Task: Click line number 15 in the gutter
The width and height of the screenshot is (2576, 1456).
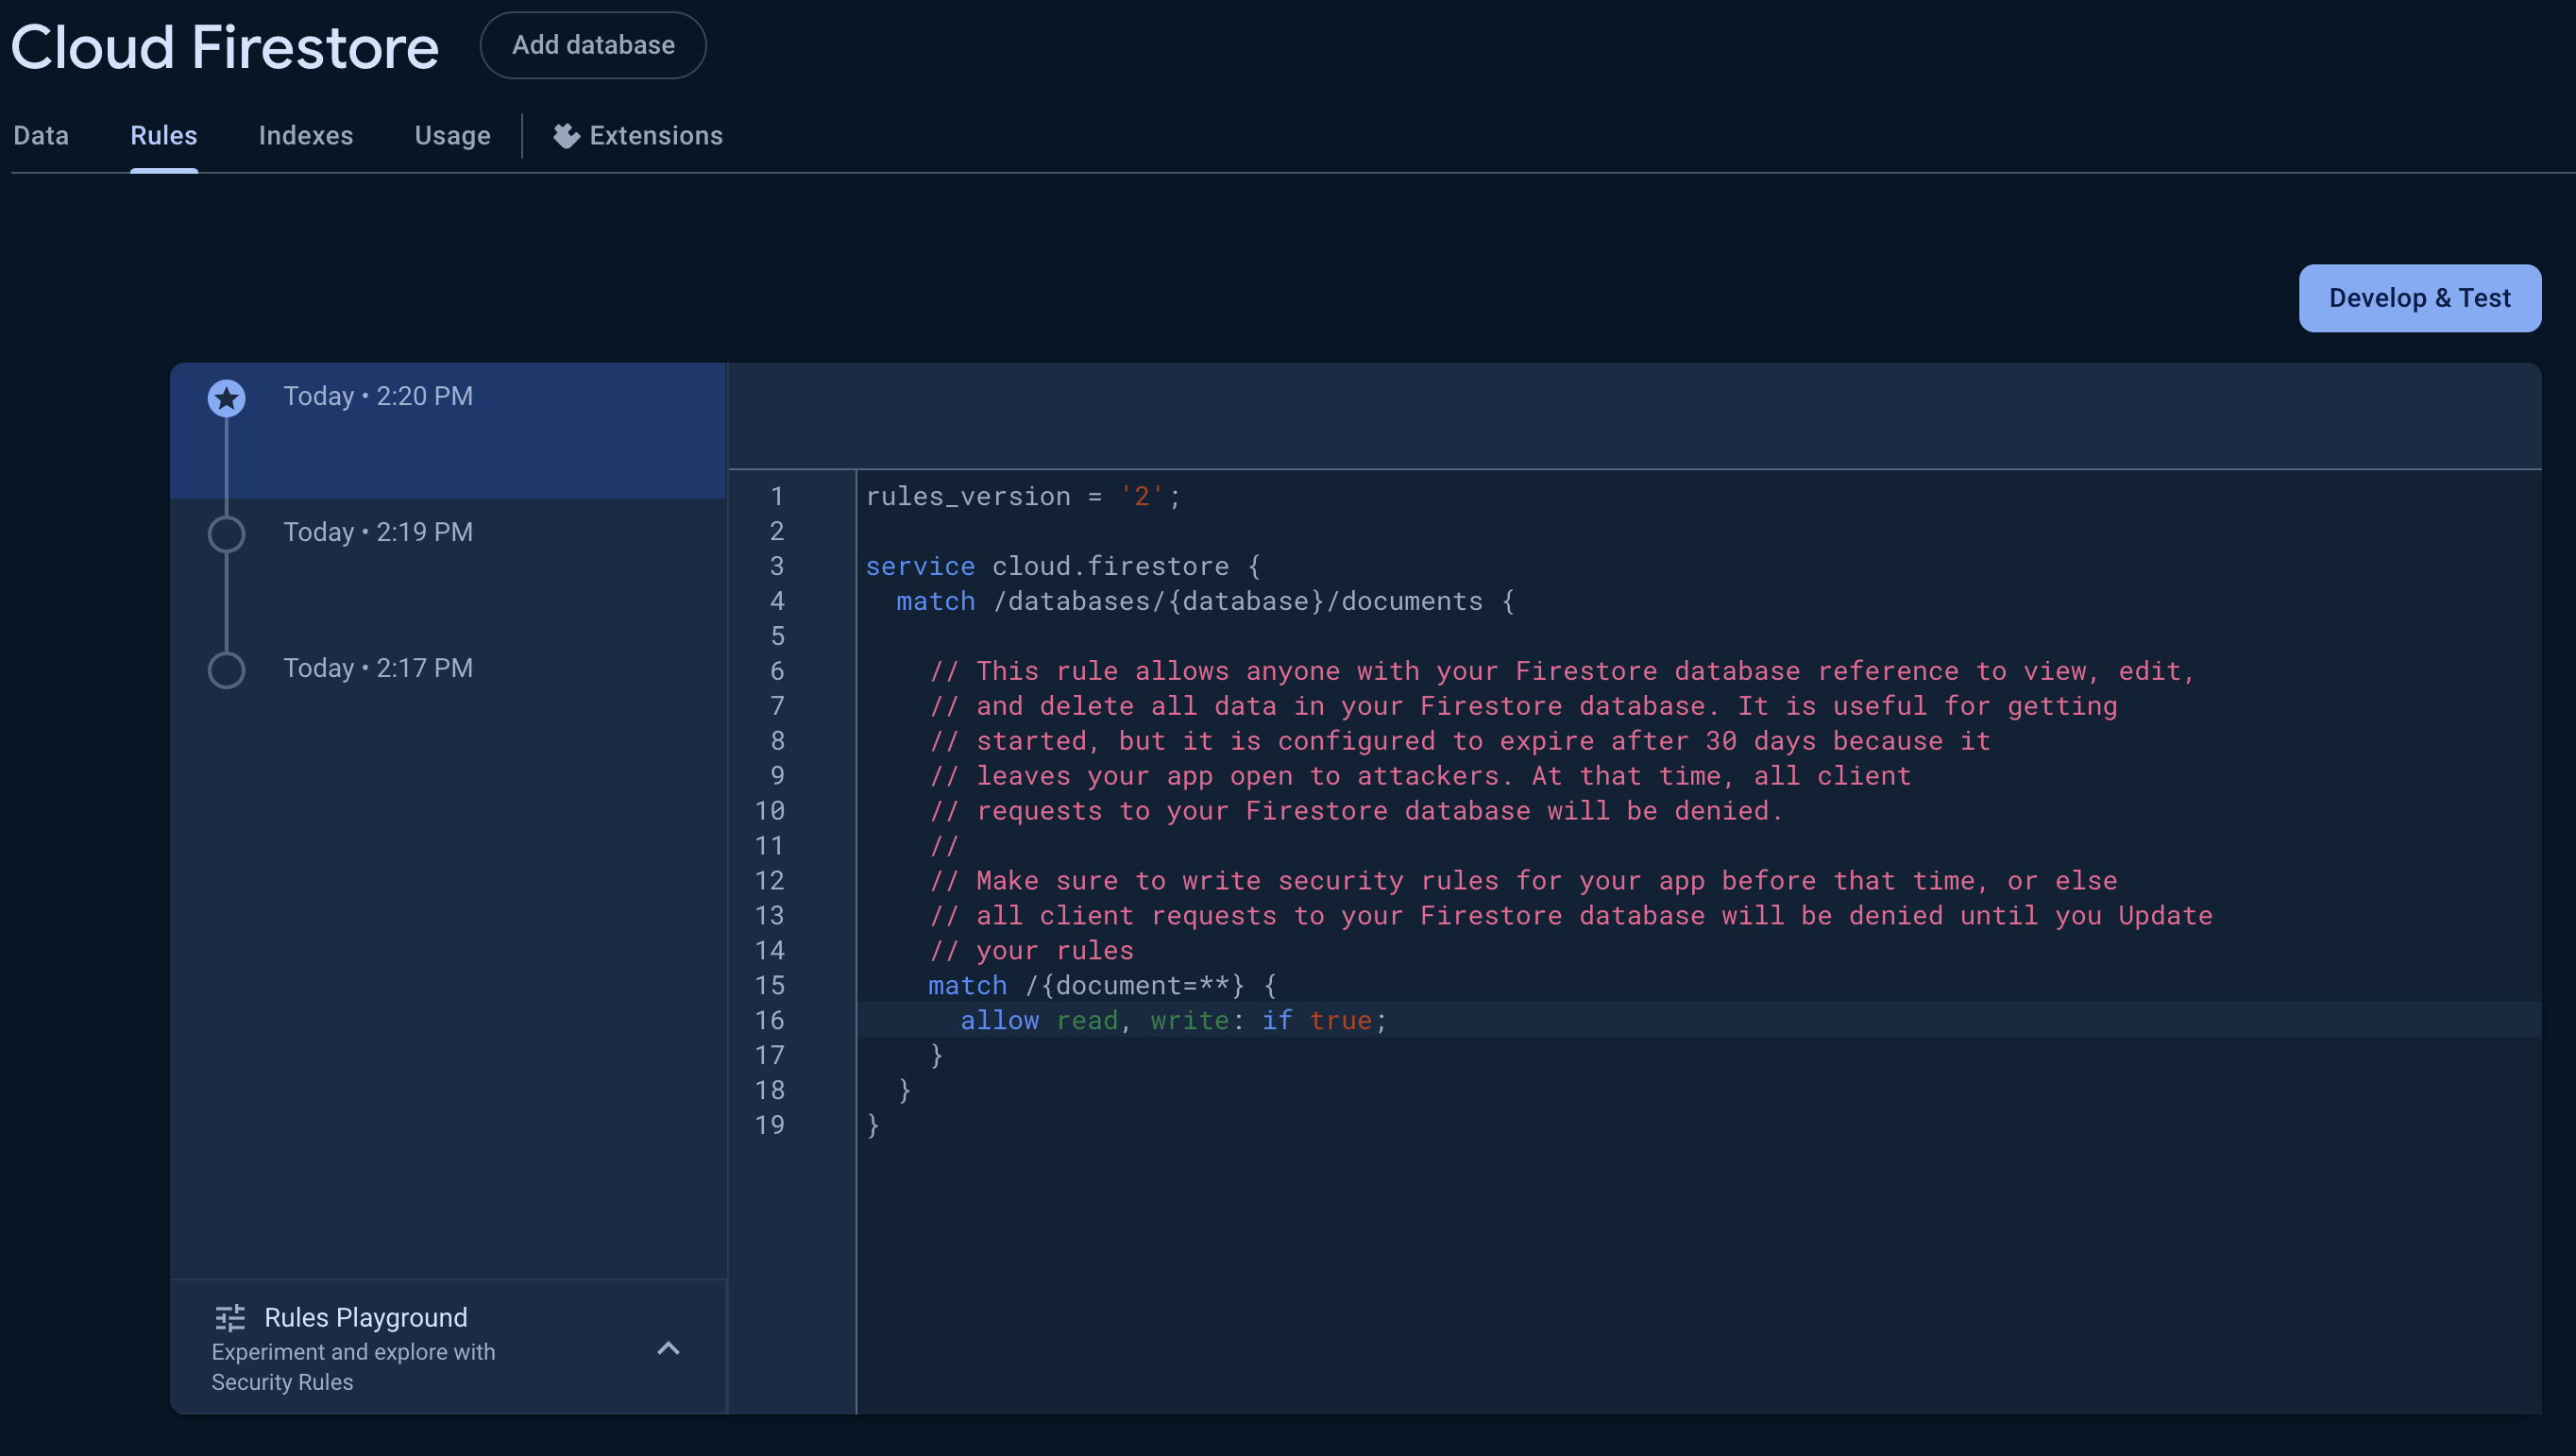Action: click(769, 986)
